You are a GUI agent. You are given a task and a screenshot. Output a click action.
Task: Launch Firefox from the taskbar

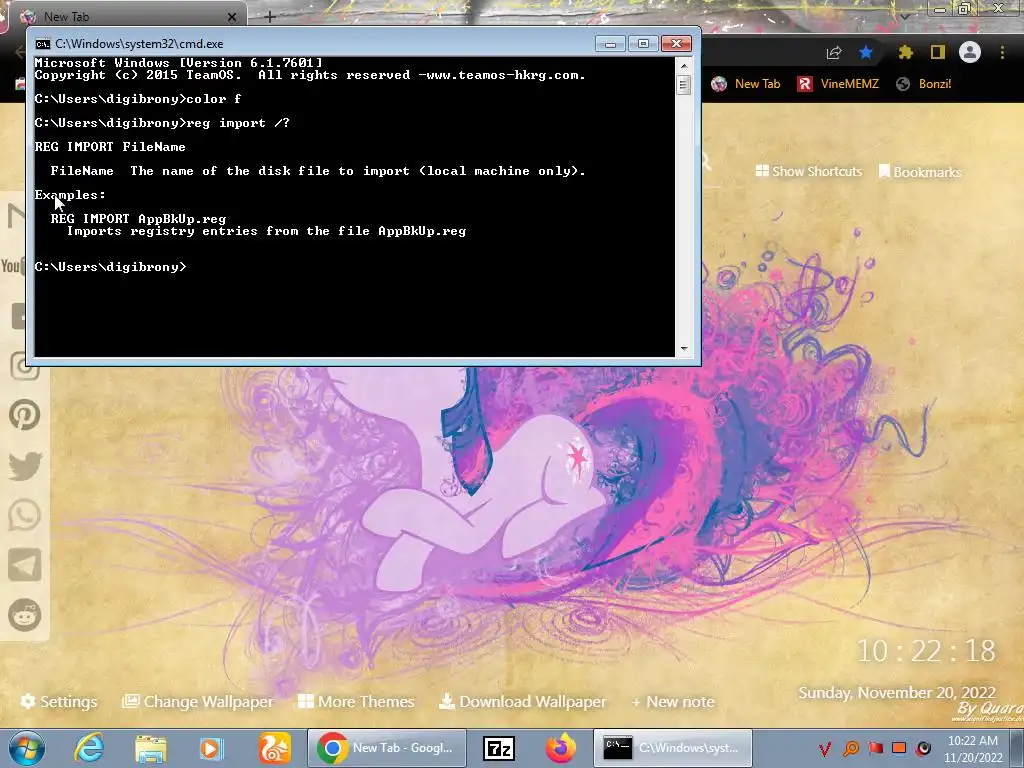561,748
